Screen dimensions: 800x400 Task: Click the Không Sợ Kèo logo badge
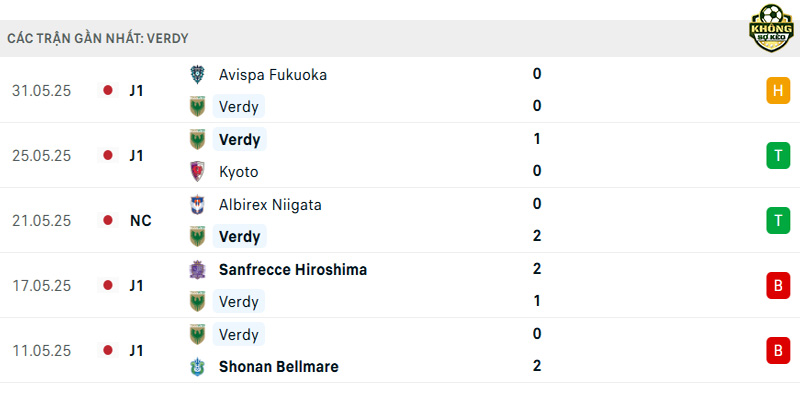point(771,28)
